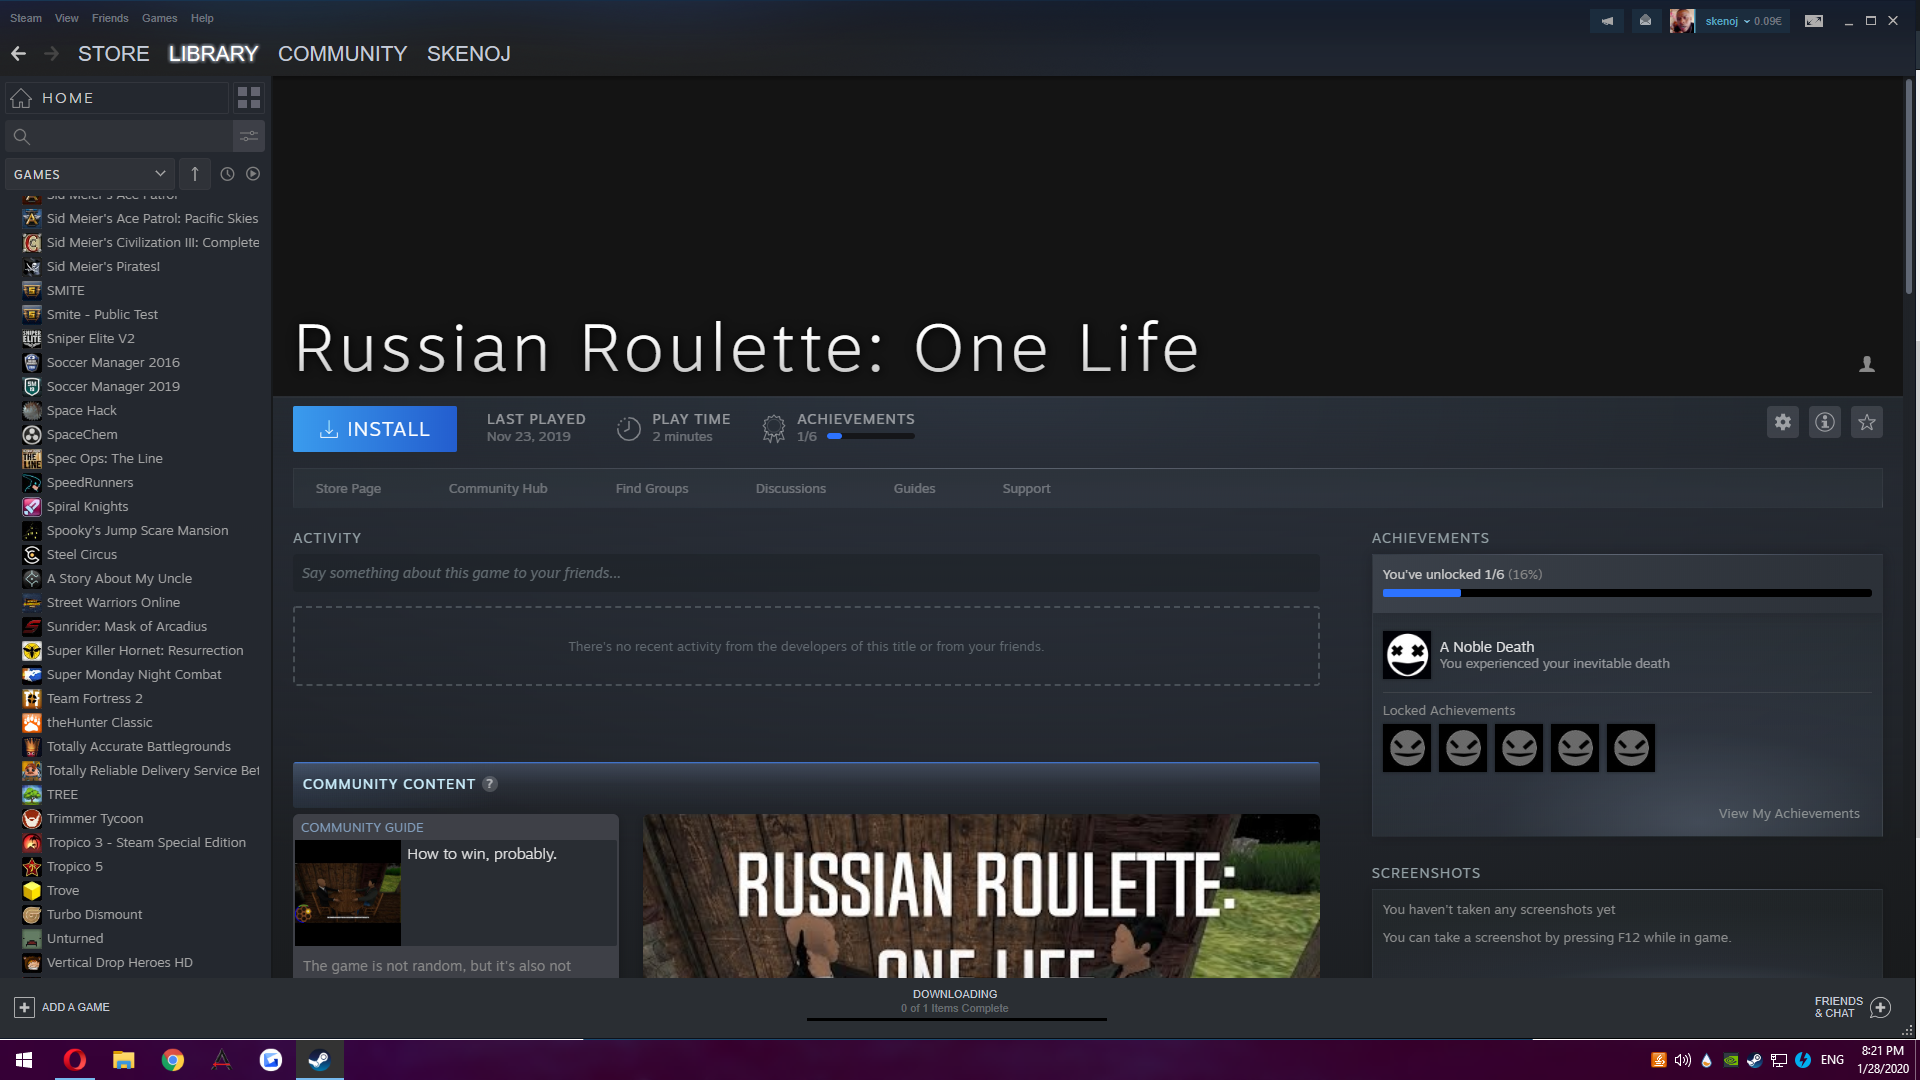Open the How to win, probably guide
The image size is (1920, 1080).
[482, 854]
